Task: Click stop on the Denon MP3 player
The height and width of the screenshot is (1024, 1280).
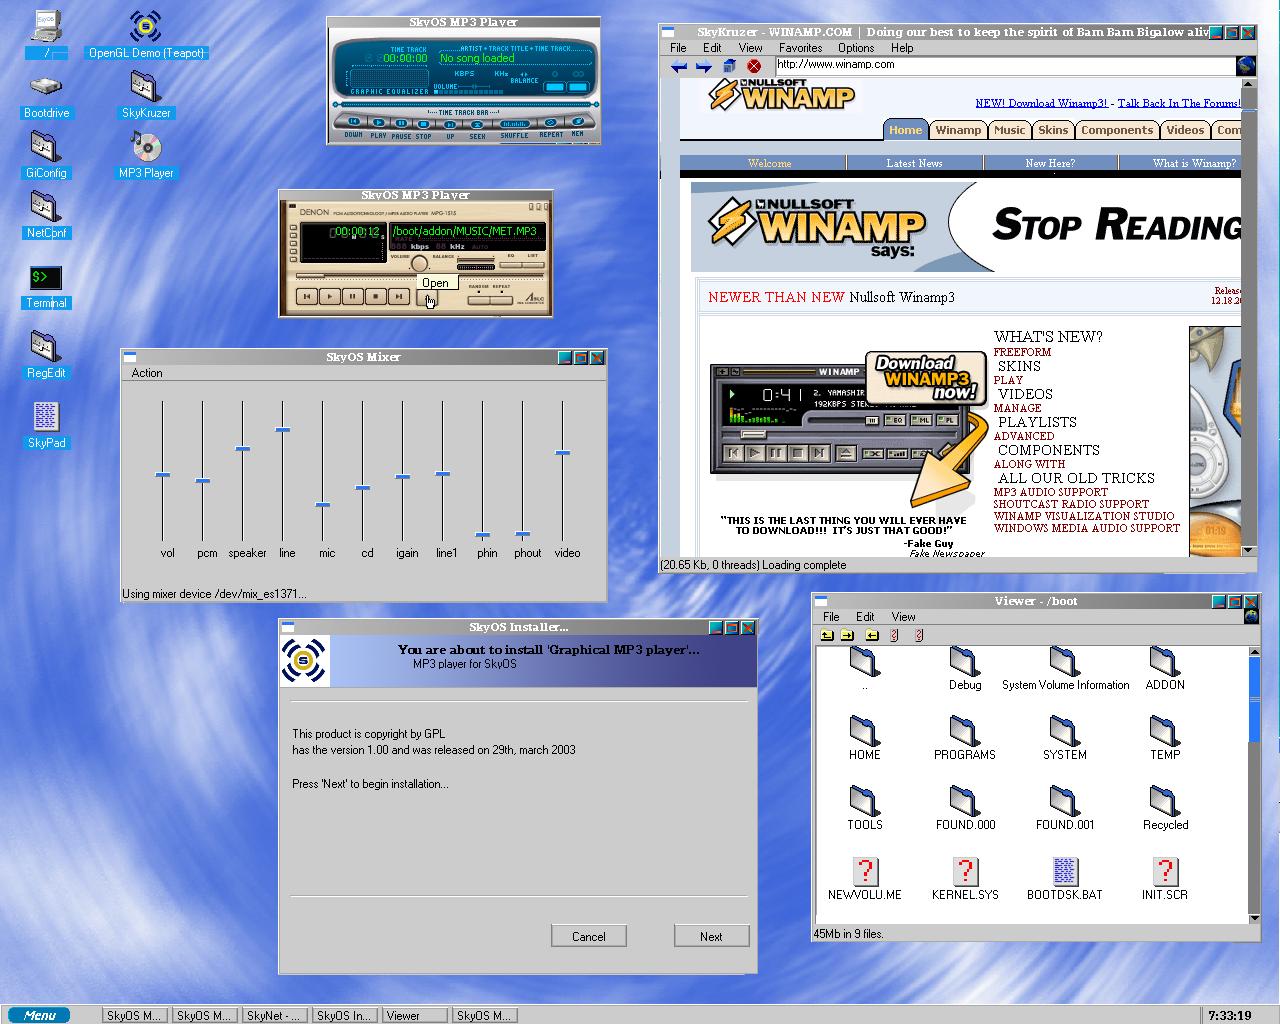Action: coord(375,296)
